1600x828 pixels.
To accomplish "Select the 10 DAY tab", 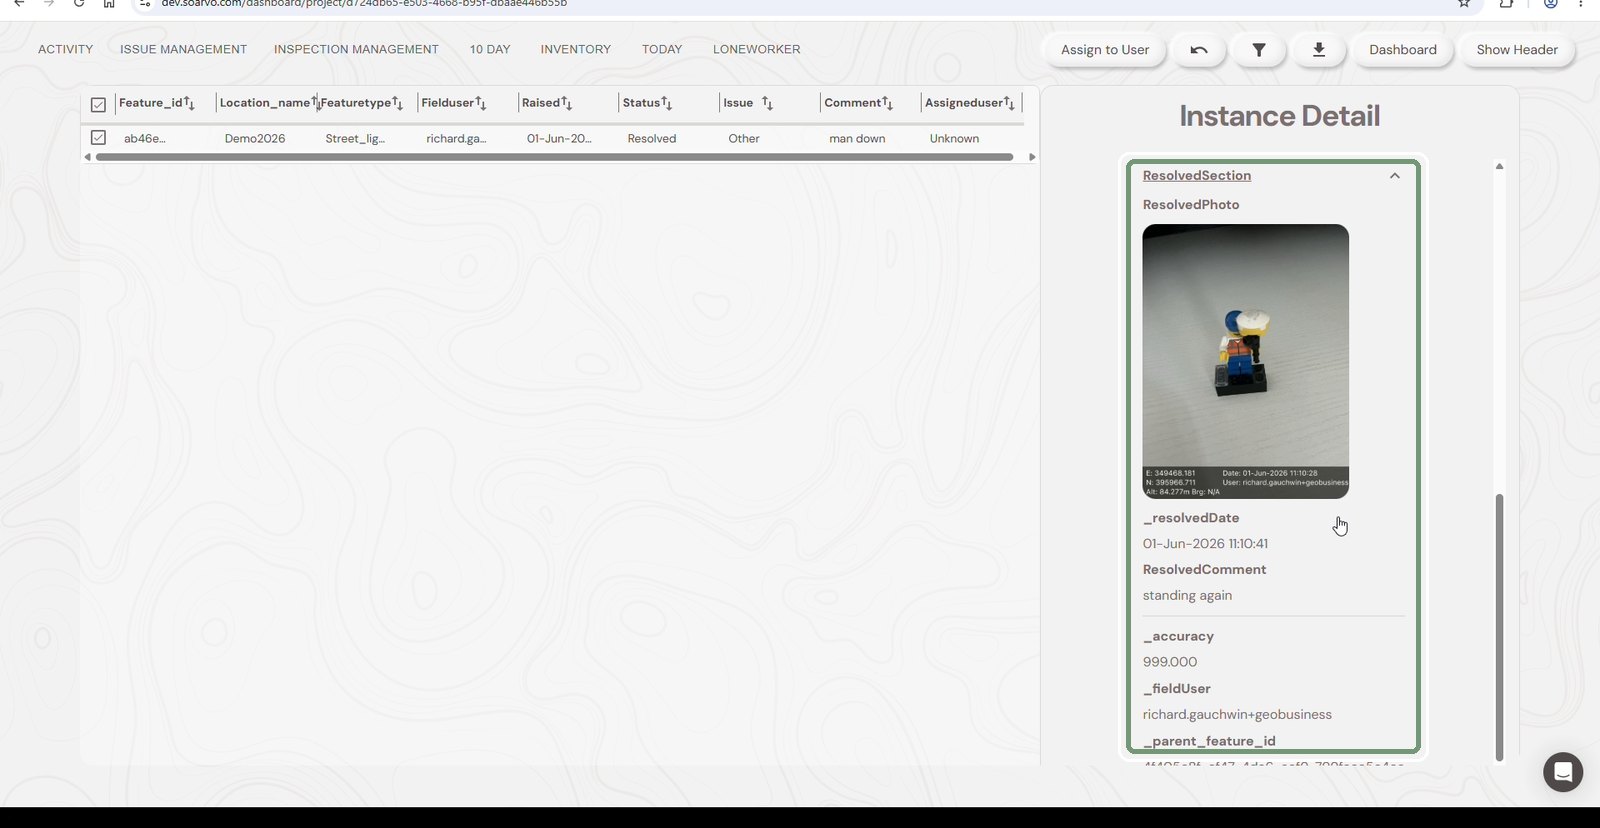I will pos(490,49).
